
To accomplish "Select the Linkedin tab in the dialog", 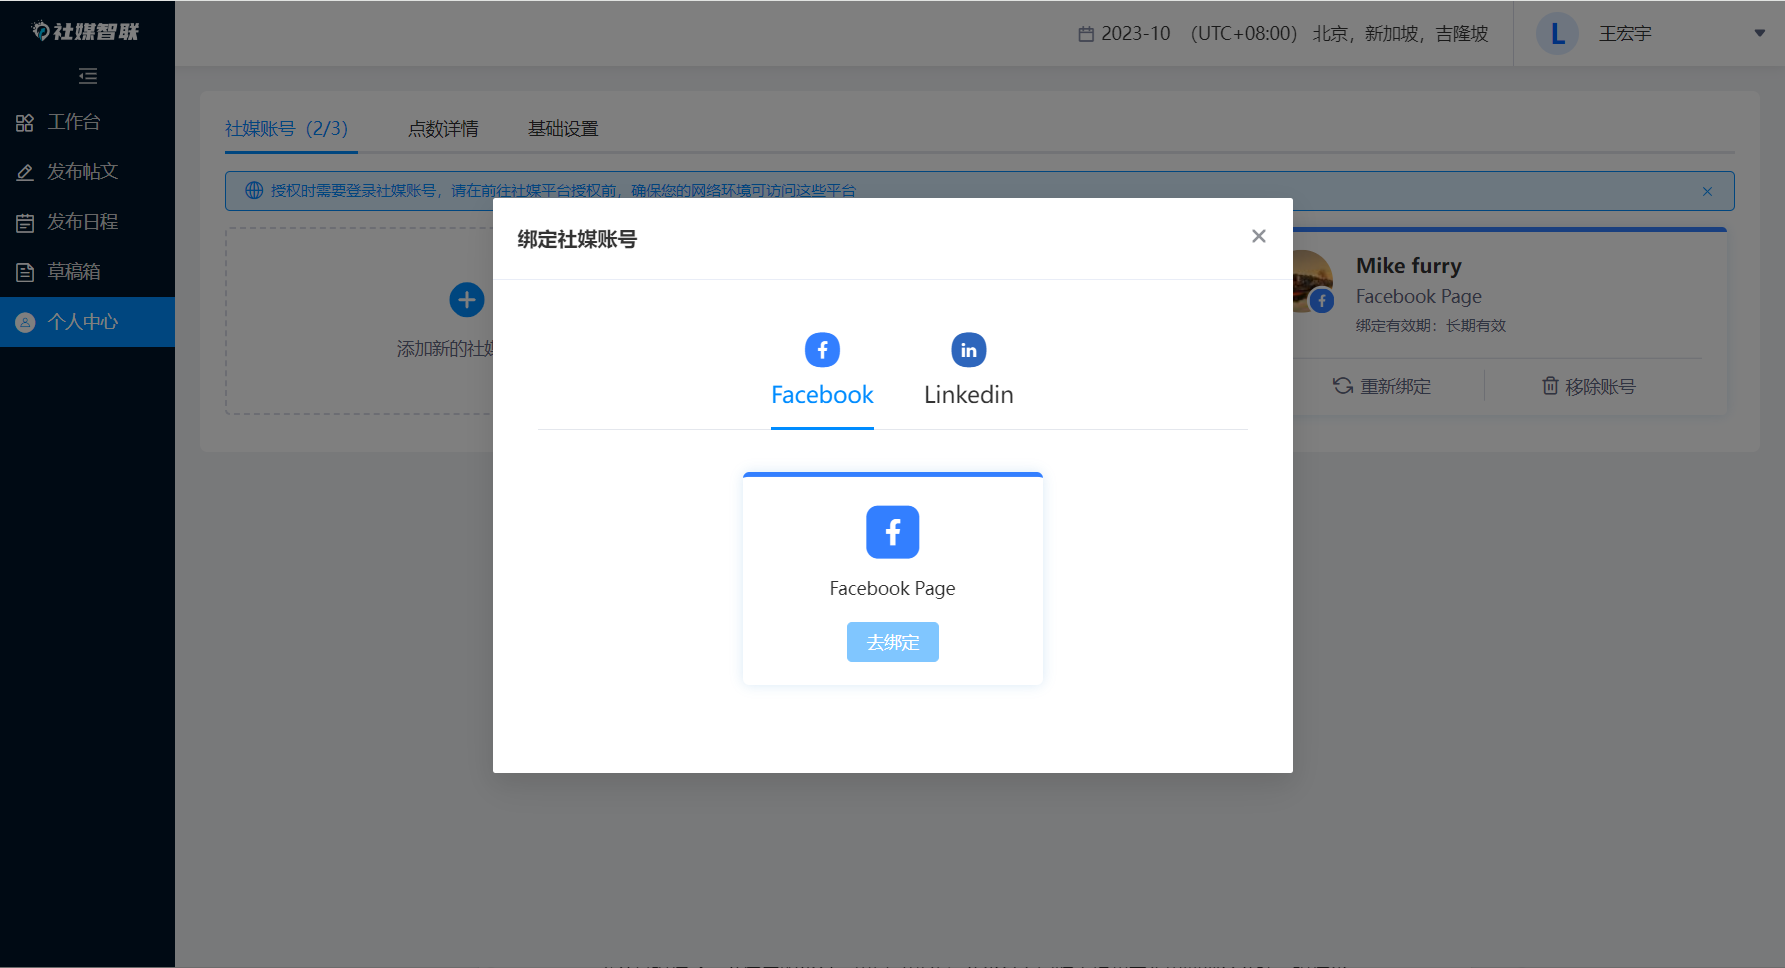I will point(967,394).
